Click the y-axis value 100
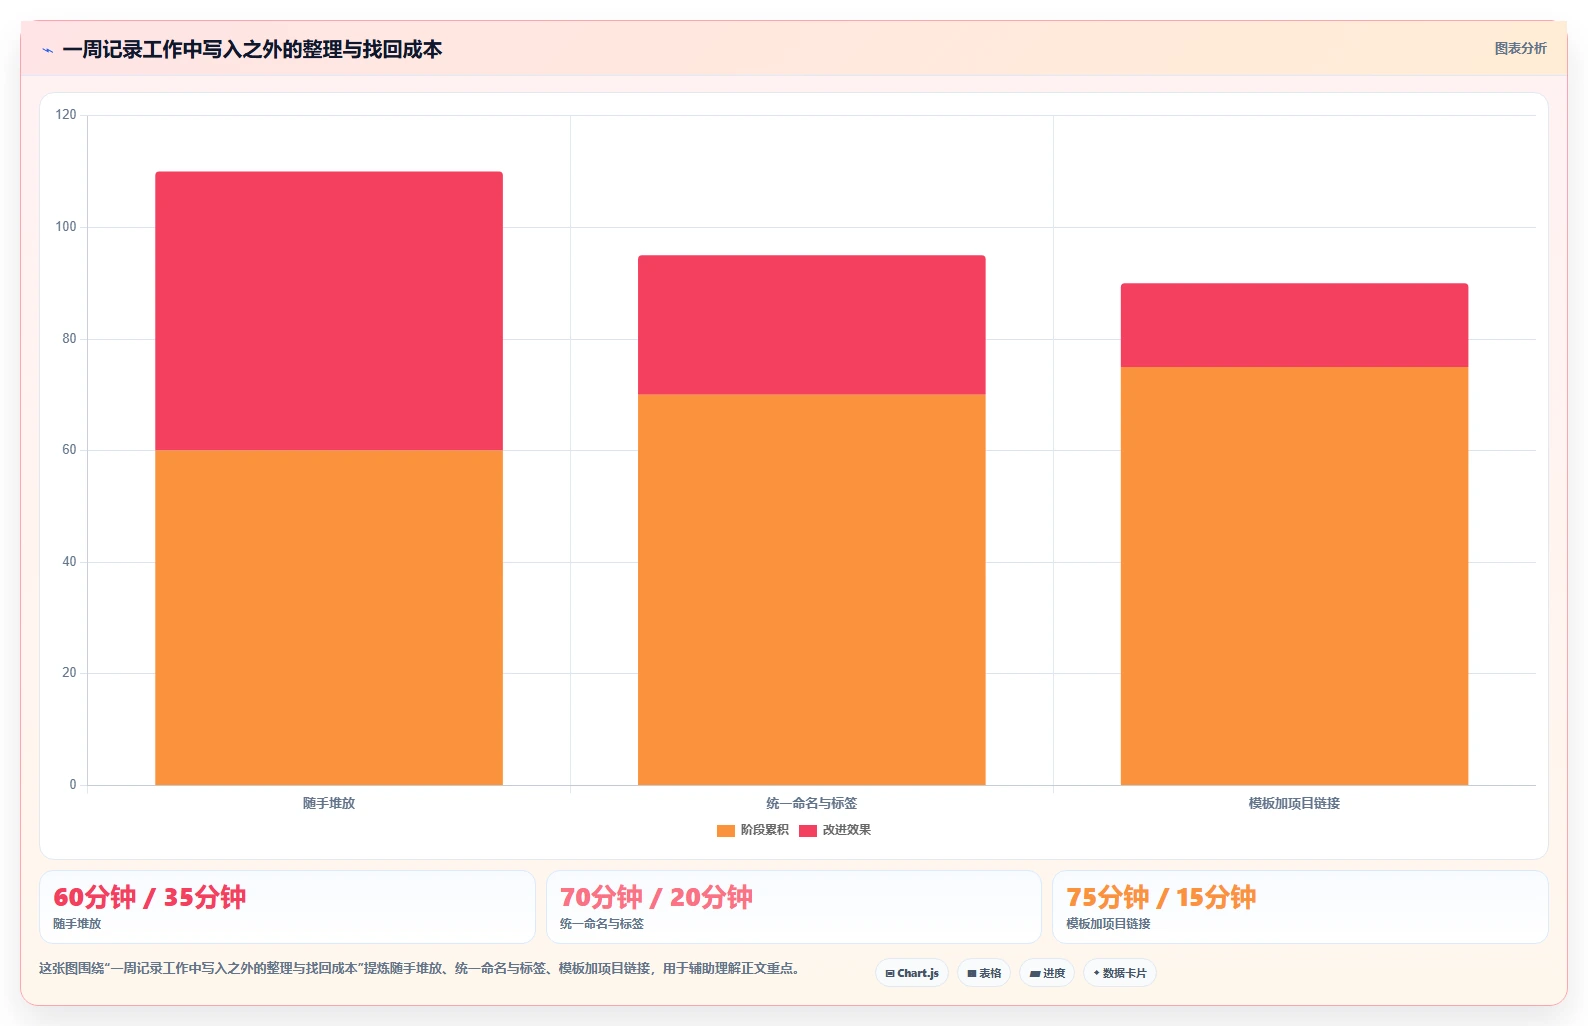 point(66,227)
